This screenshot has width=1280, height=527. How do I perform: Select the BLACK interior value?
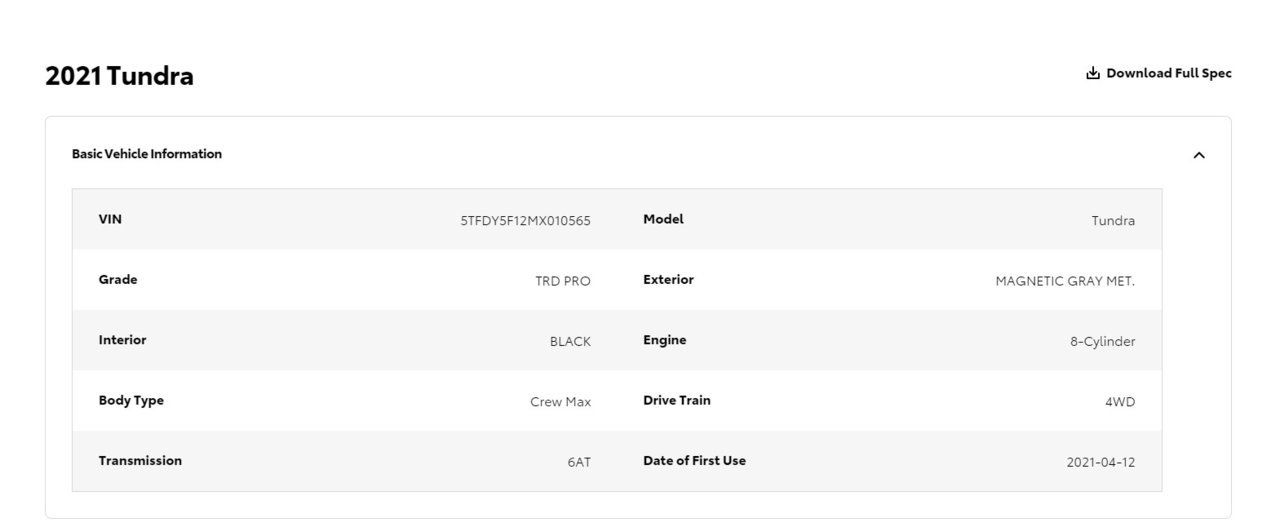click(x=570, y=341)
